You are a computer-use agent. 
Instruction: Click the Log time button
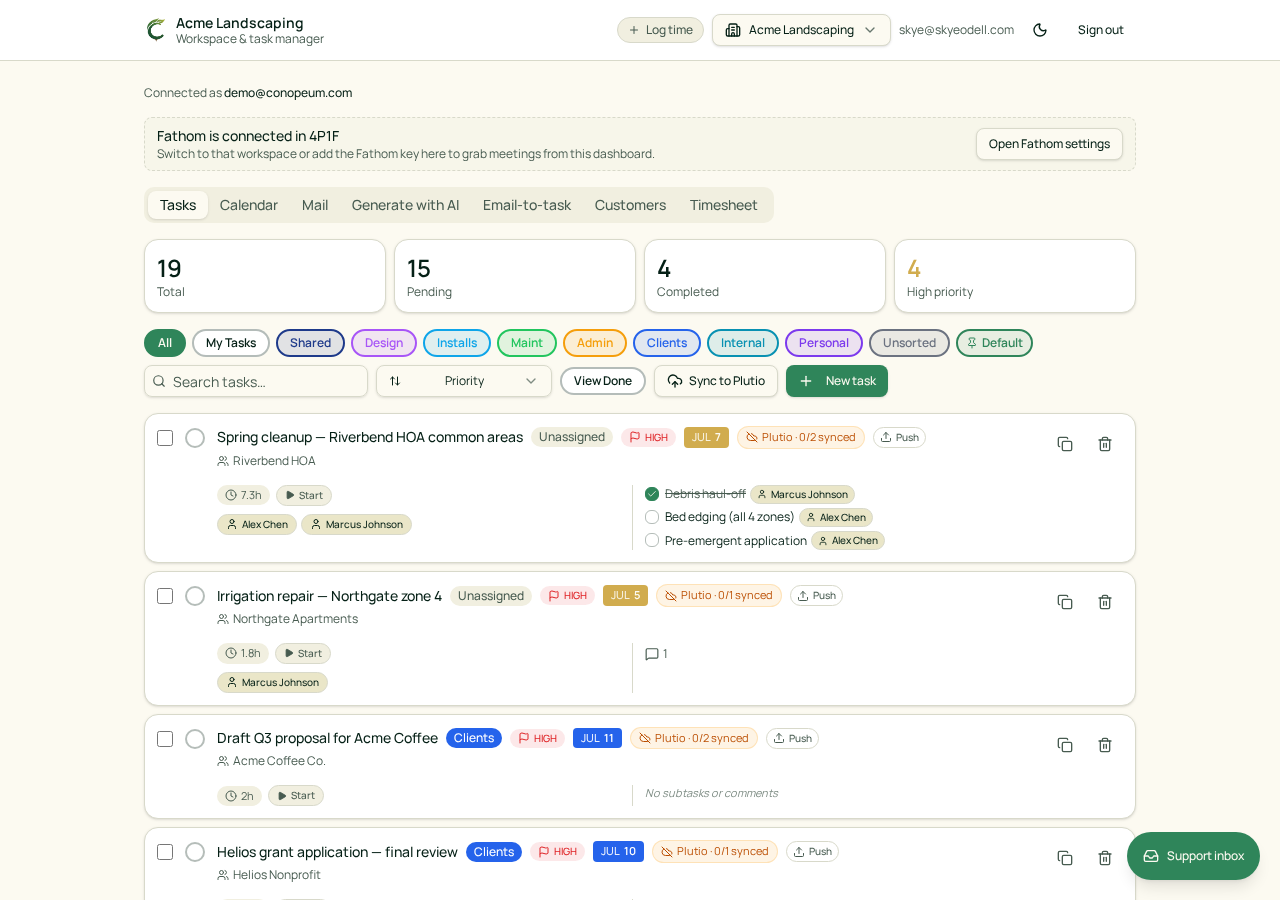pos(660,30)
